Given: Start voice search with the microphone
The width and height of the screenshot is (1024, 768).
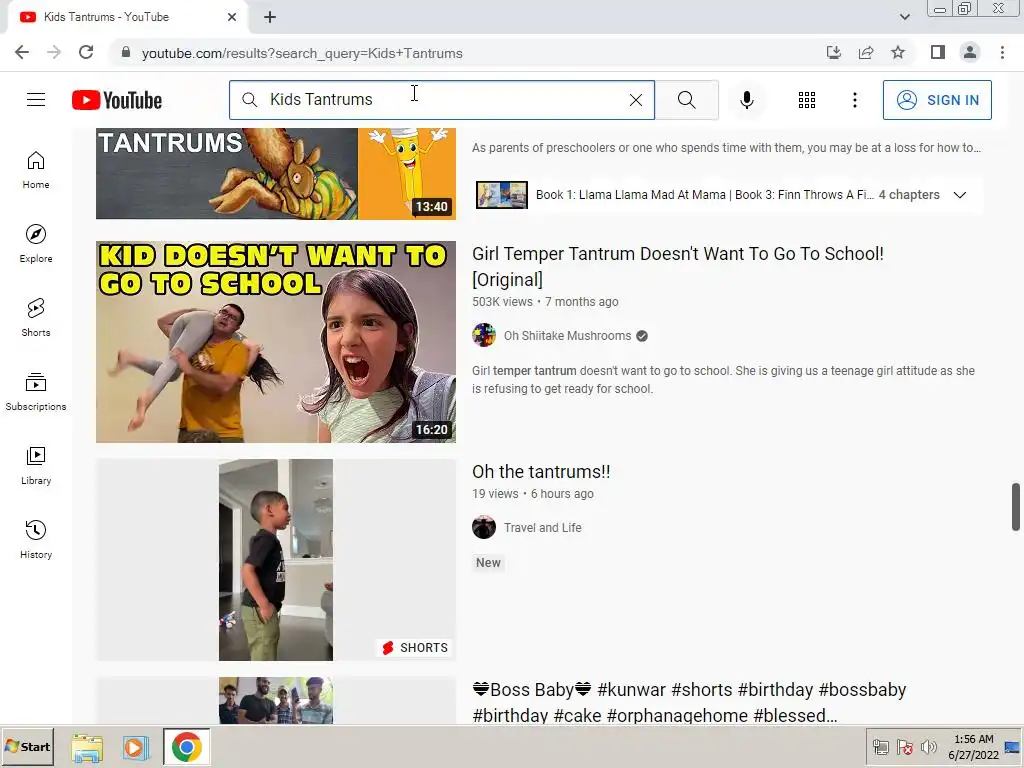Looking at the screenshot, I should tap(747, 100).
